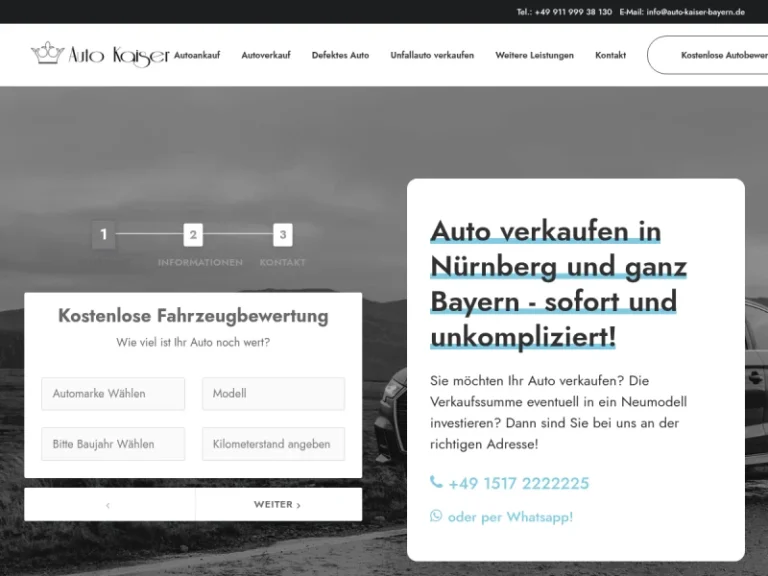The height and width of the screenshot is (576, 768).
Task: Click the text Wie viel ist Ihr Auto noch wert?
Action: tap(193, 342)
